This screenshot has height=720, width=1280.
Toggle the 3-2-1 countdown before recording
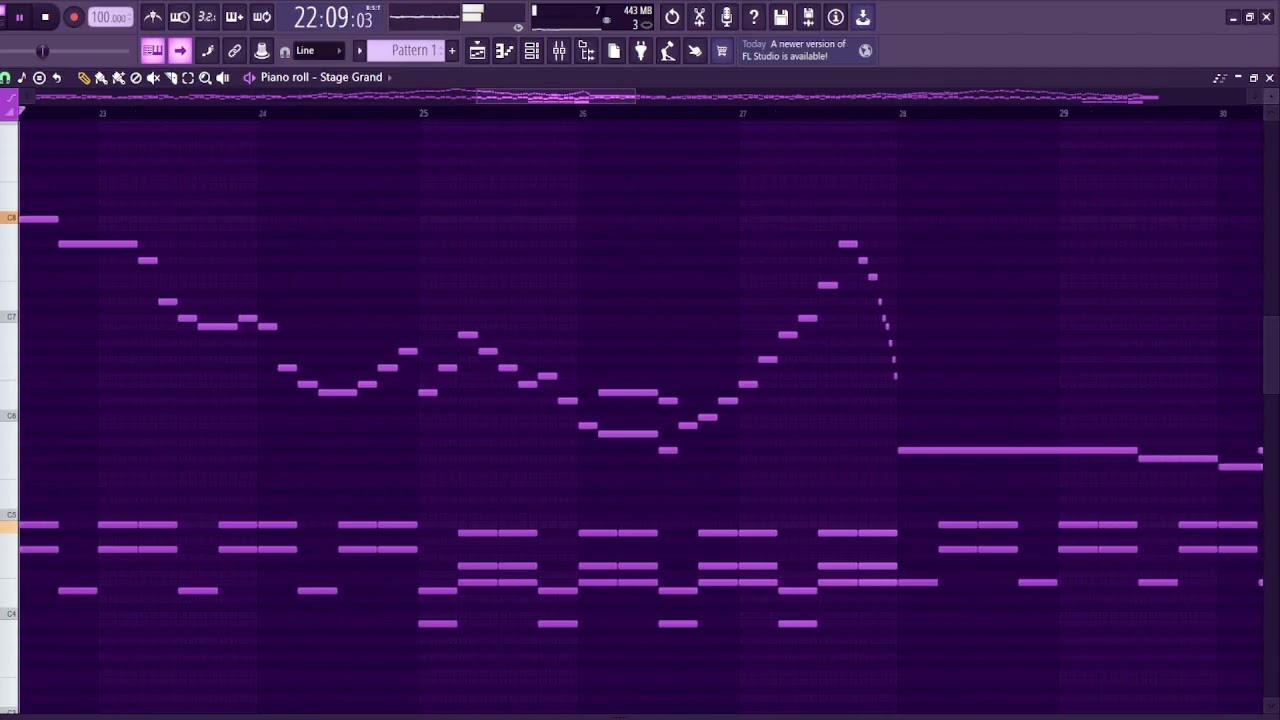(207, 17)
